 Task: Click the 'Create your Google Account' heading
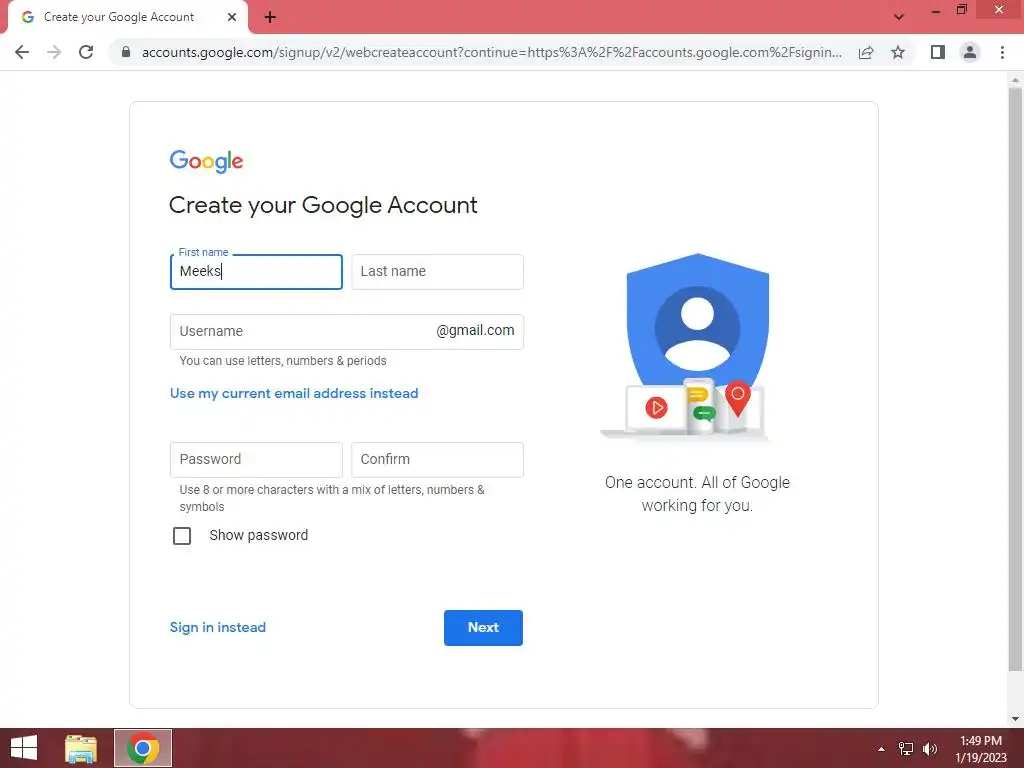tap(323, 205)
